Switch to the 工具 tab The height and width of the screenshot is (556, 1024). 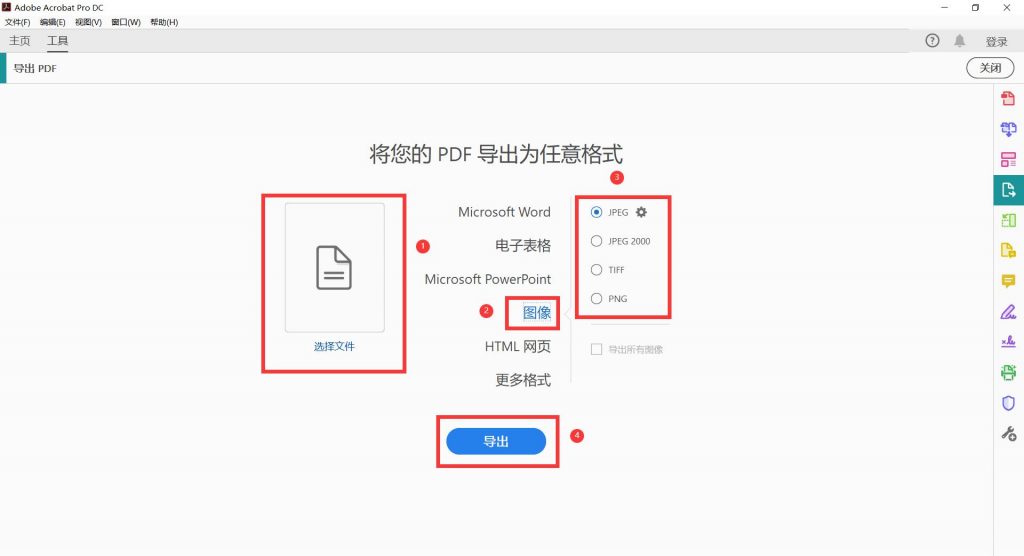[57, 41]
